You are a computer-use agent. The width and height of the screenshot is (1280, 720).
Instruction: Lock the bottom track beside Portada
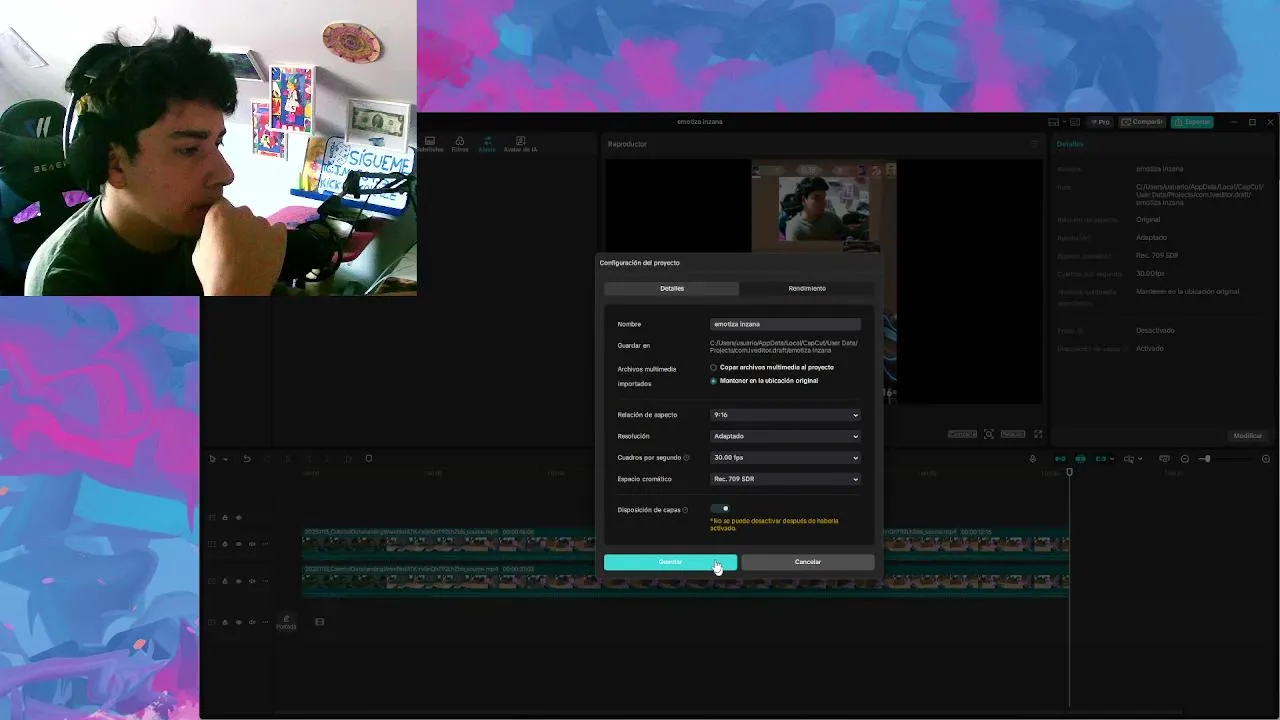click(x=225, y=622)
